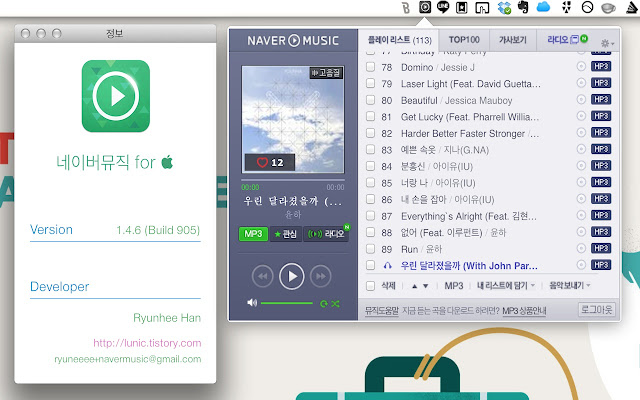Check the box for Laser Light
The height and width of the screenshot is (400, 640).
[x=370, y=83]
